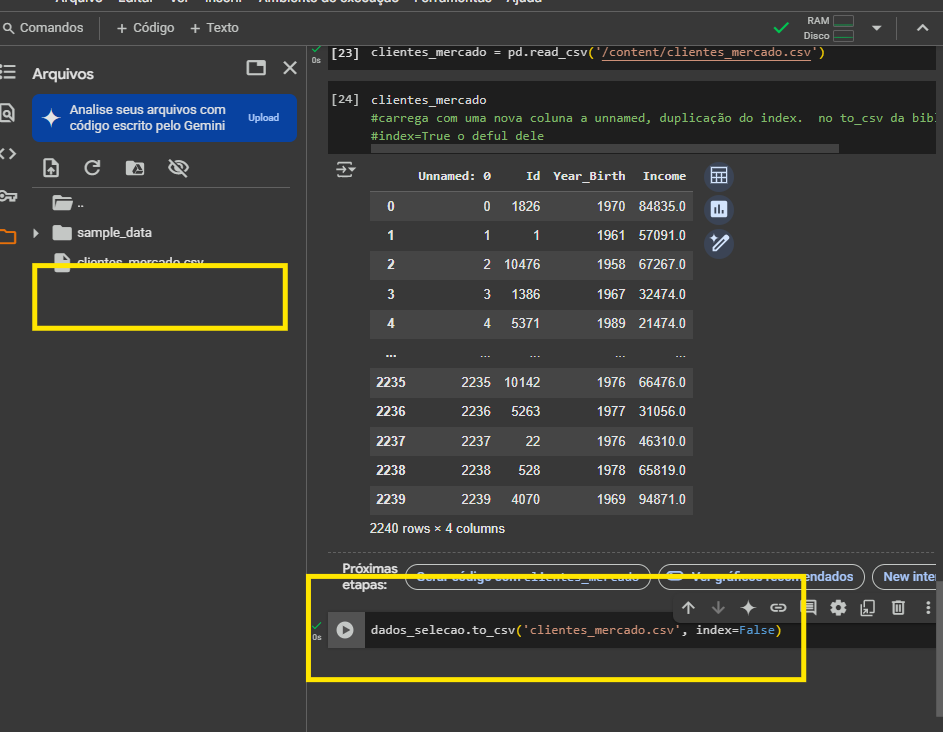Screen dimensions: 943x732
Task: Click into cell 24 code editor
Action: pyautogui.click(x=652, y=118)
